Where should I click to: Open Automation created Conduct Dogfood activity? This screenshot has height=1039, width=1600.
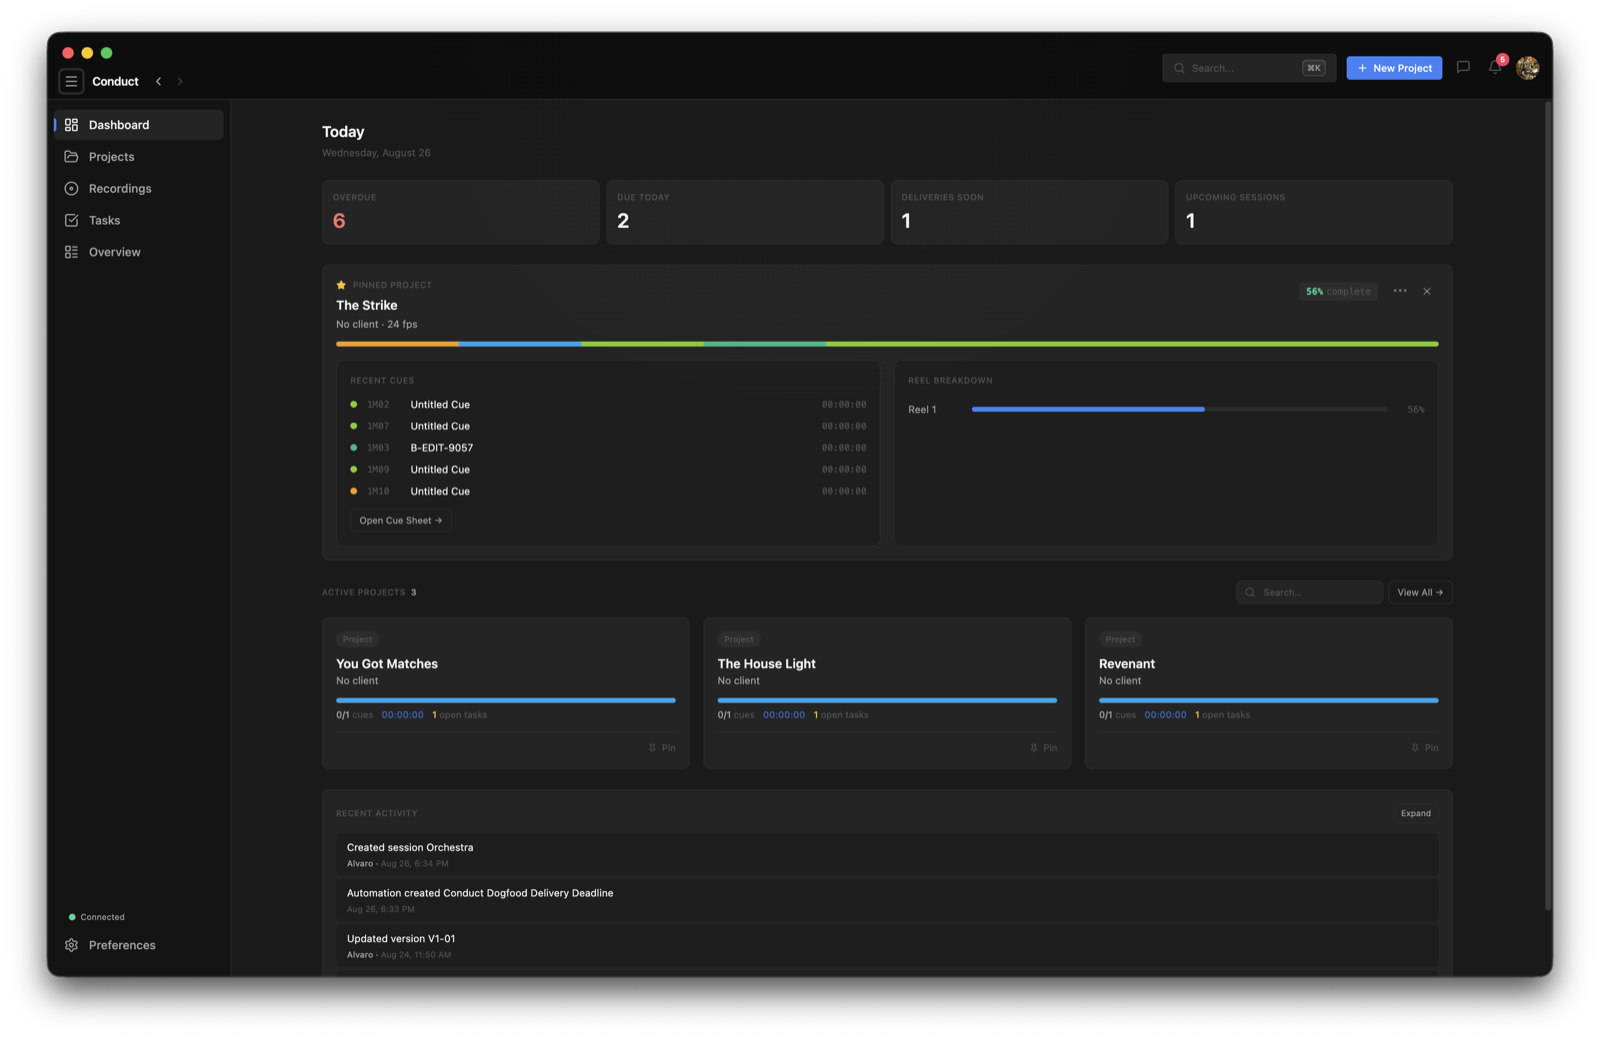point(887,900)
